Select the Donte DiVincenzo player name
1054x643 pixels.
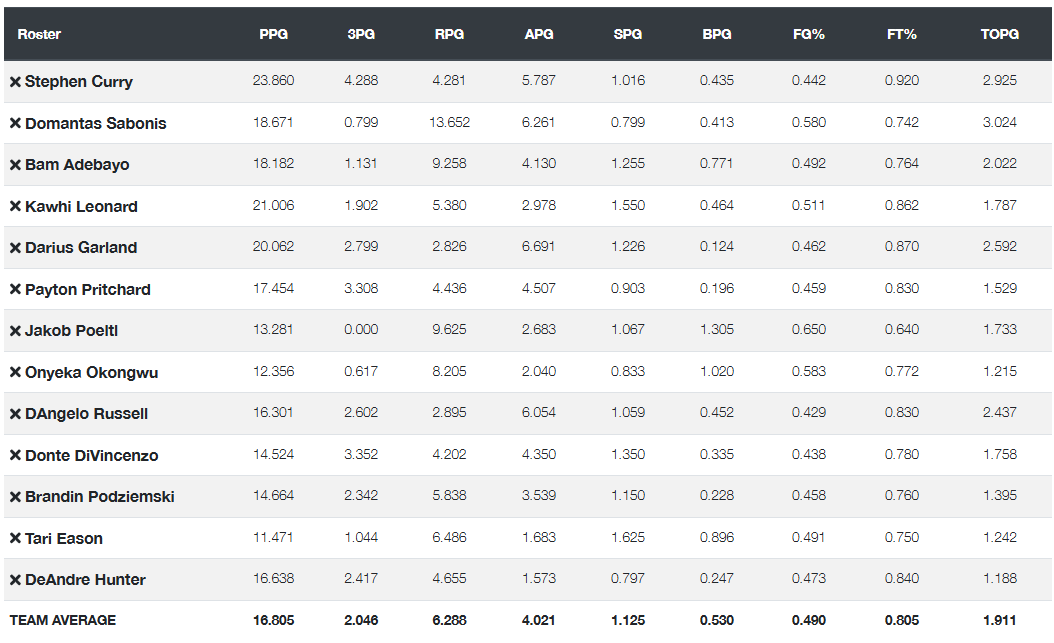(91, 456)
